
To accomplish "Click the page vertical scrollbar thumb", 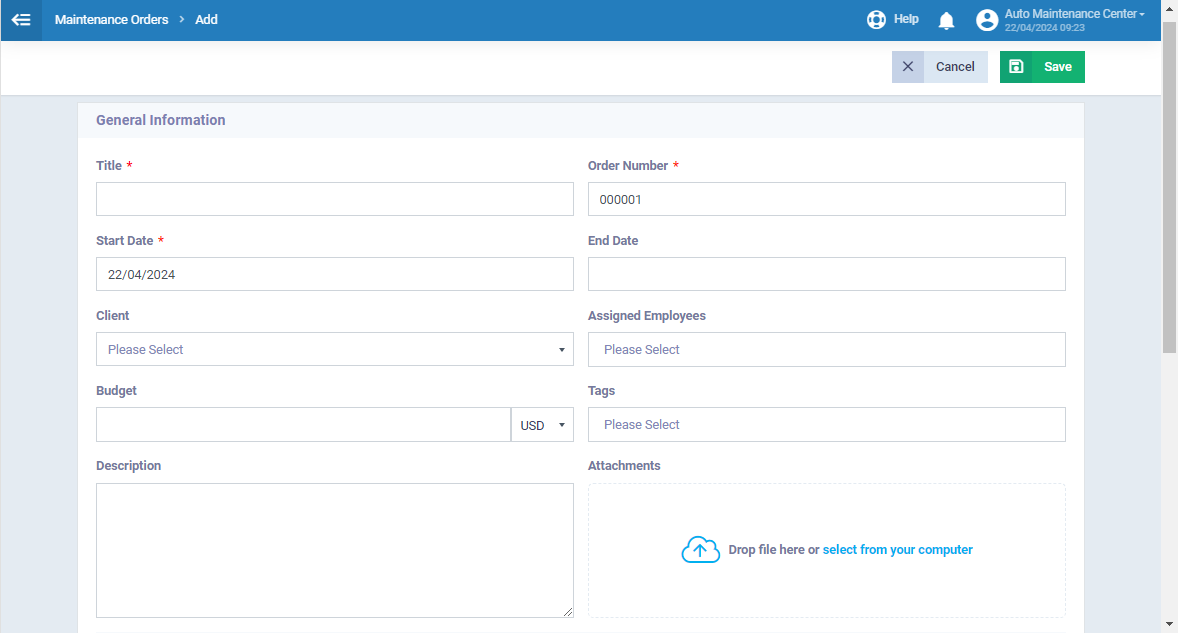I will [x=1169, y=186].
